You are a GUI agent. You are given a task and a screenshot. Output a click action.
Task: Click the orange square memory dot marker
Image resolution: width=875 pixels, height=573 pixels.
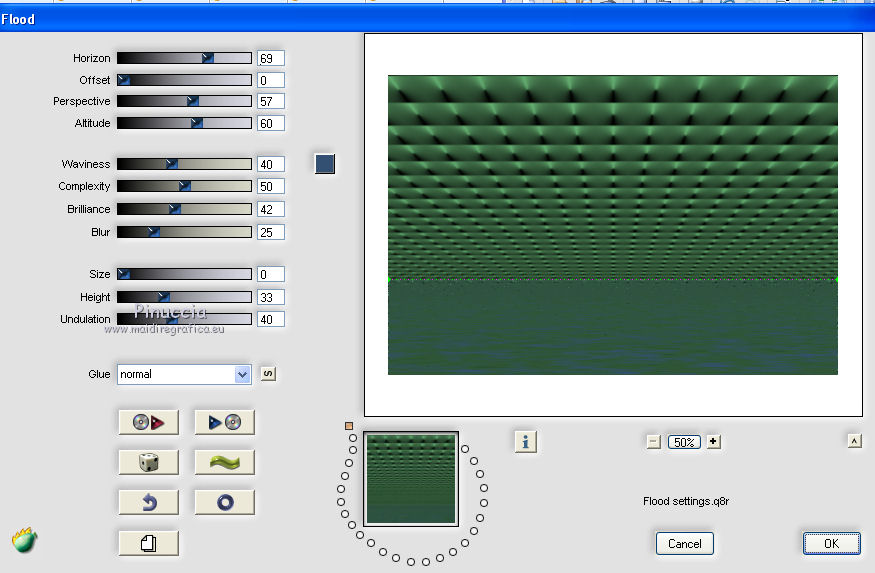point(349,426)
